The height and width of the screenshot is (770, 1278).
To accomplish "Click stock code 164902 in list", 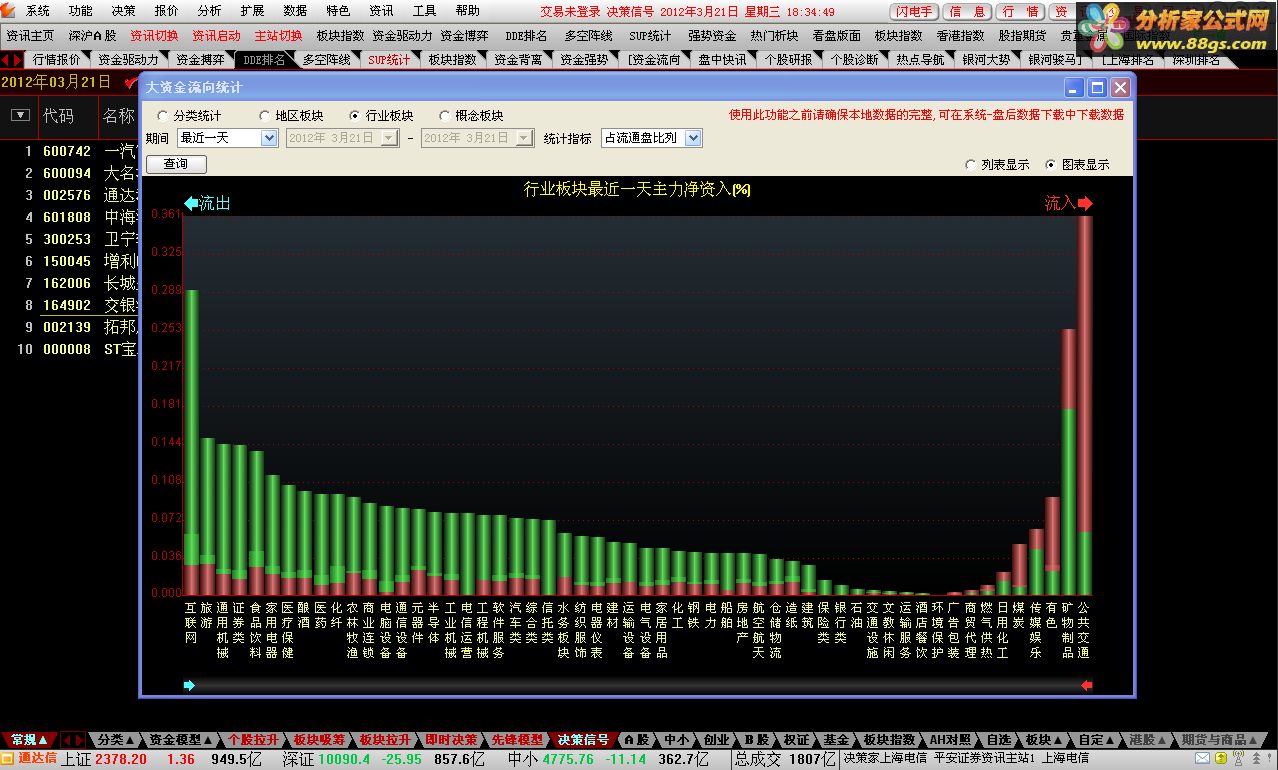I will 67,305.
